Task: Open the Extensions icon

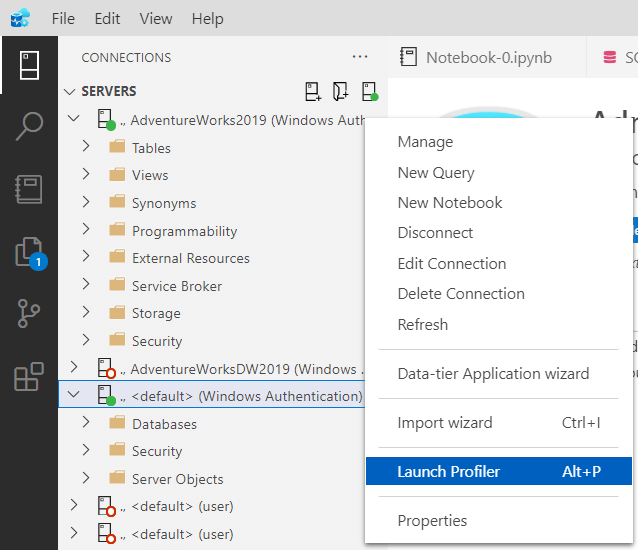Action: 29,377
